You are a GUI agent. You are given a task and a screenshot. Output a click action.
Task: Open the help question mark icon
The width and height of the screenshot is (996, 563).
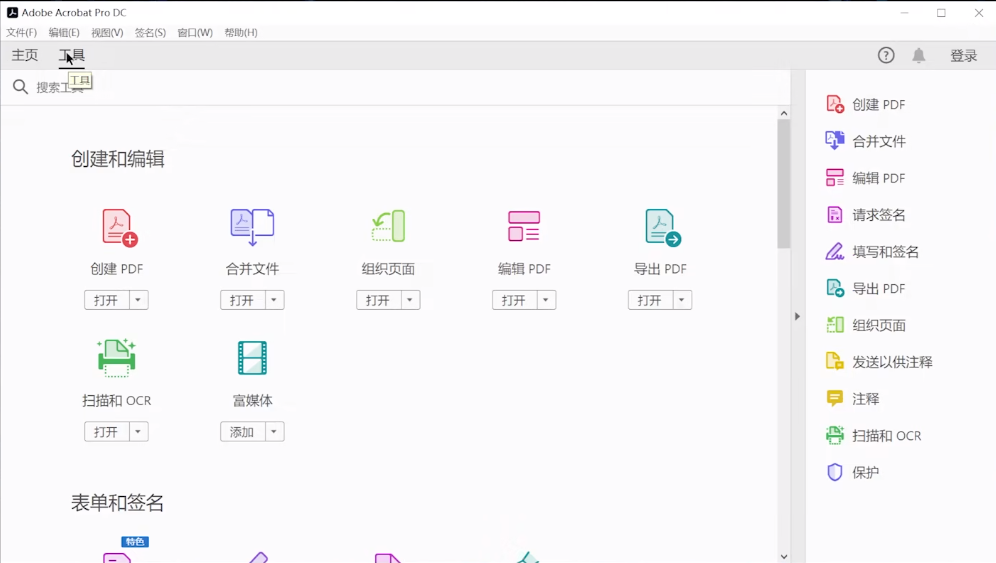coord(886,55)
